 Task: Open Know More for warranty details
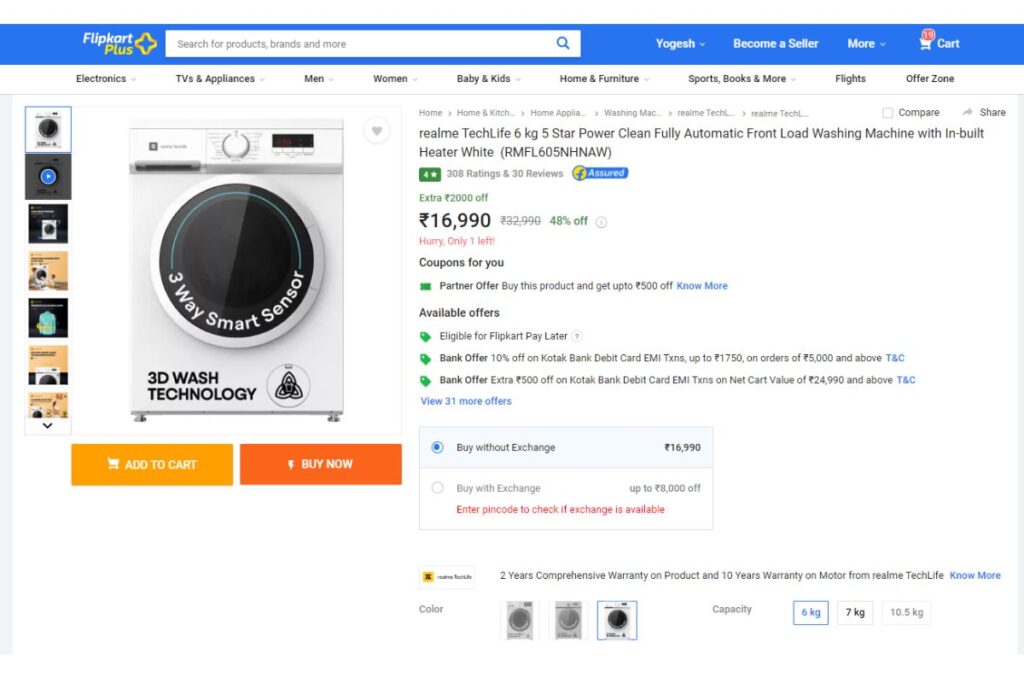[975, 575]
